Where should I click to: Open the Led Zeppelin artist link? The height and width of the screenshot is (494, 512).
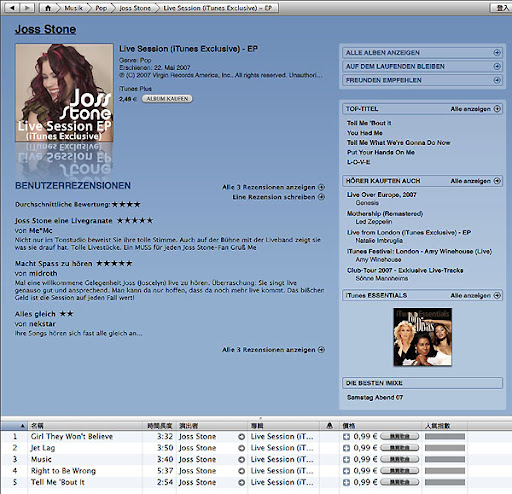pos(374,222)
